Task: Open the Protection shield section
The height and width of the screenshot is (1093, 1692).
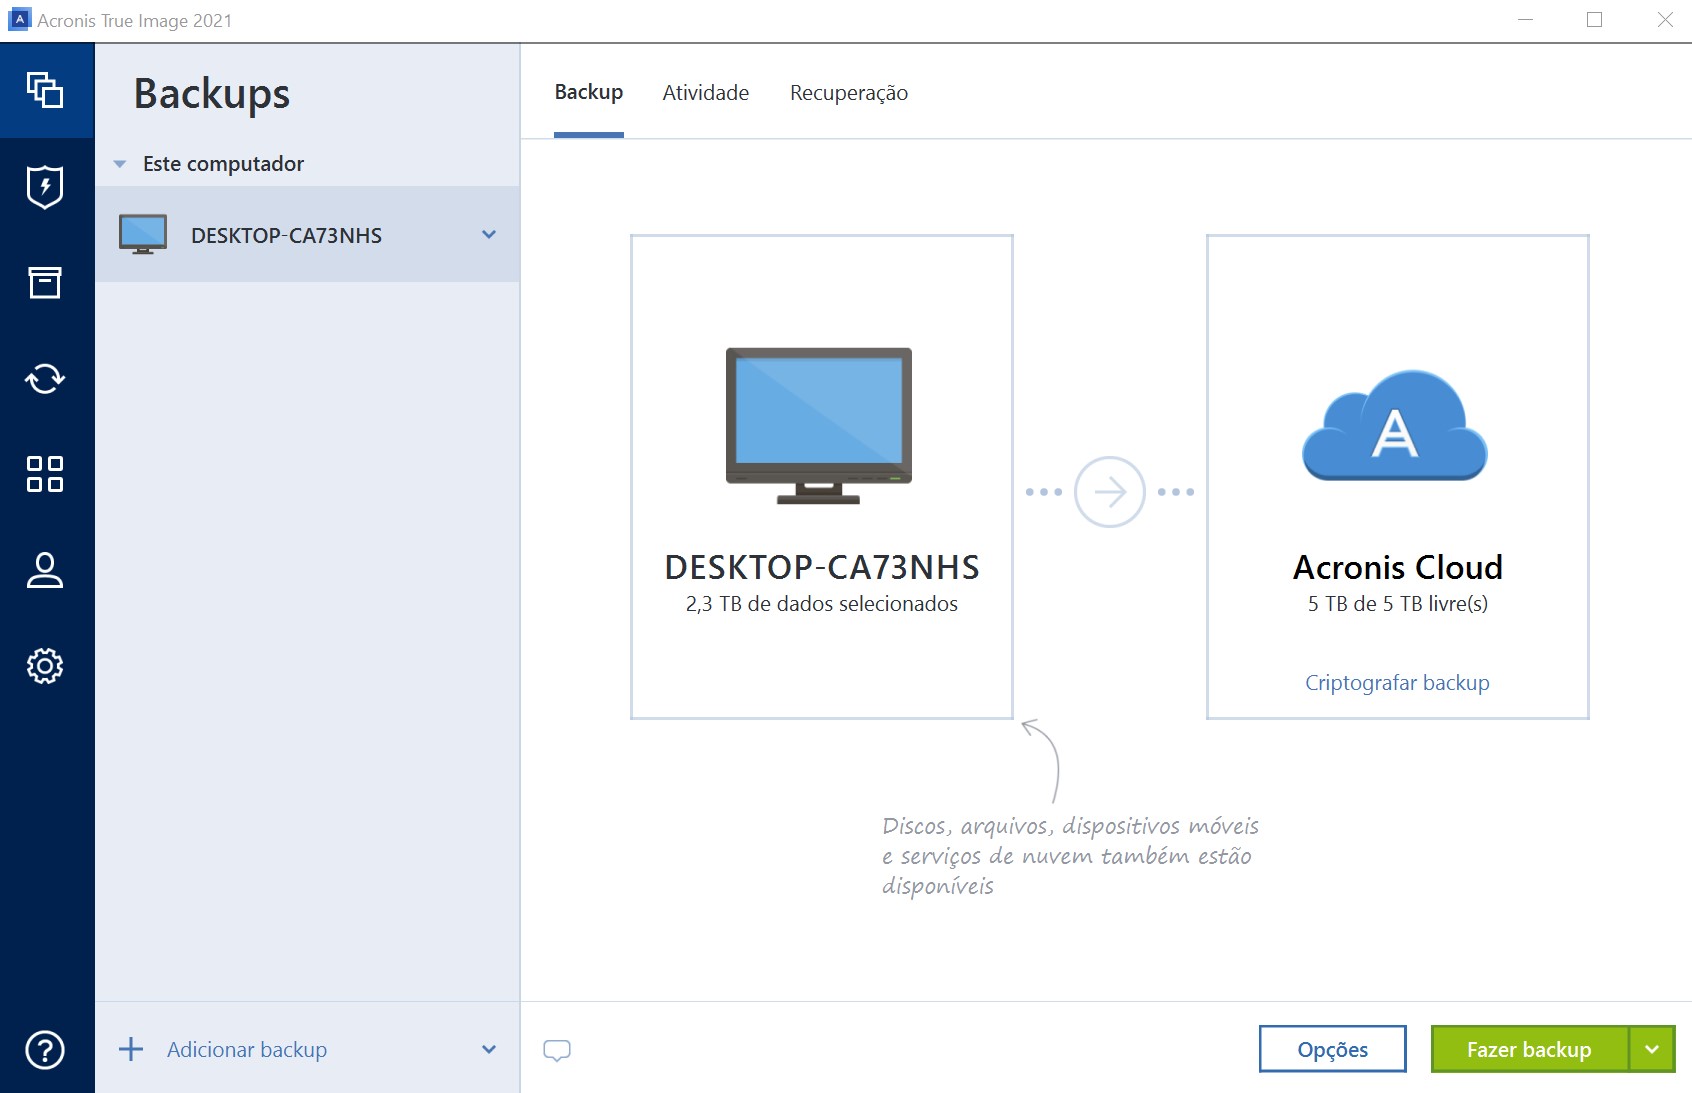Action: coord(45,187)
